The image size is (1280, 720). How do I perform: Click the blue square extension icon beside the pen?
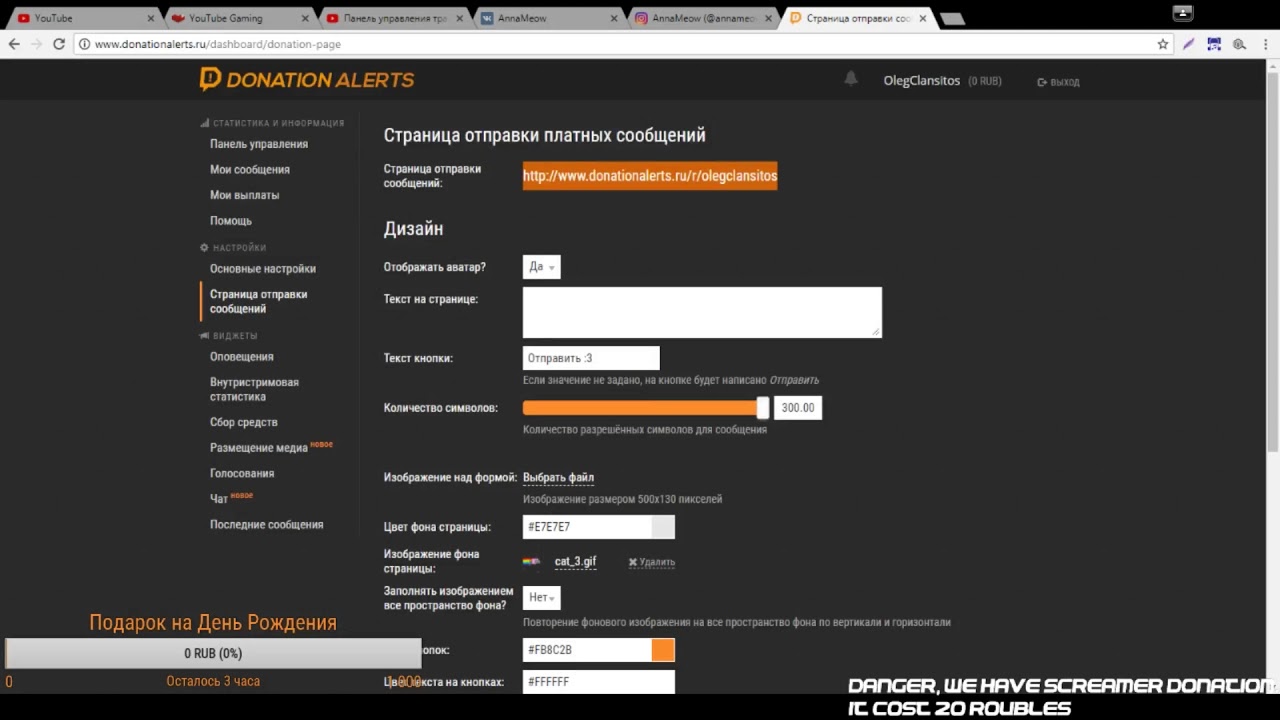(1214, 44)
